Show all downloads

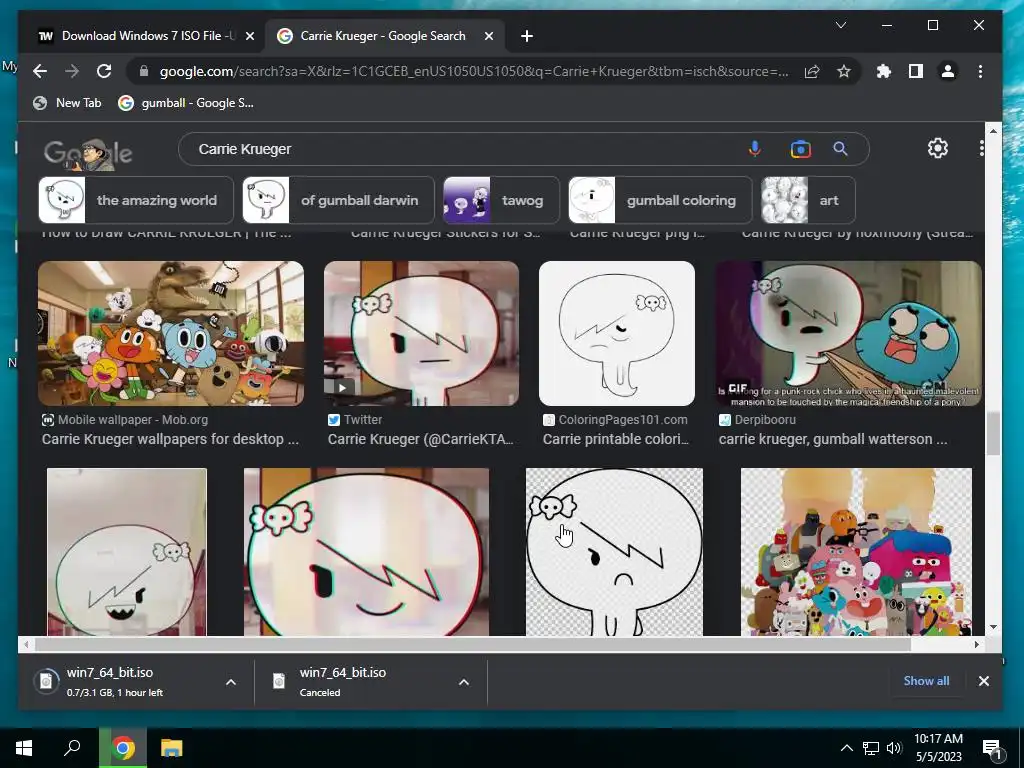click(926, 680)
